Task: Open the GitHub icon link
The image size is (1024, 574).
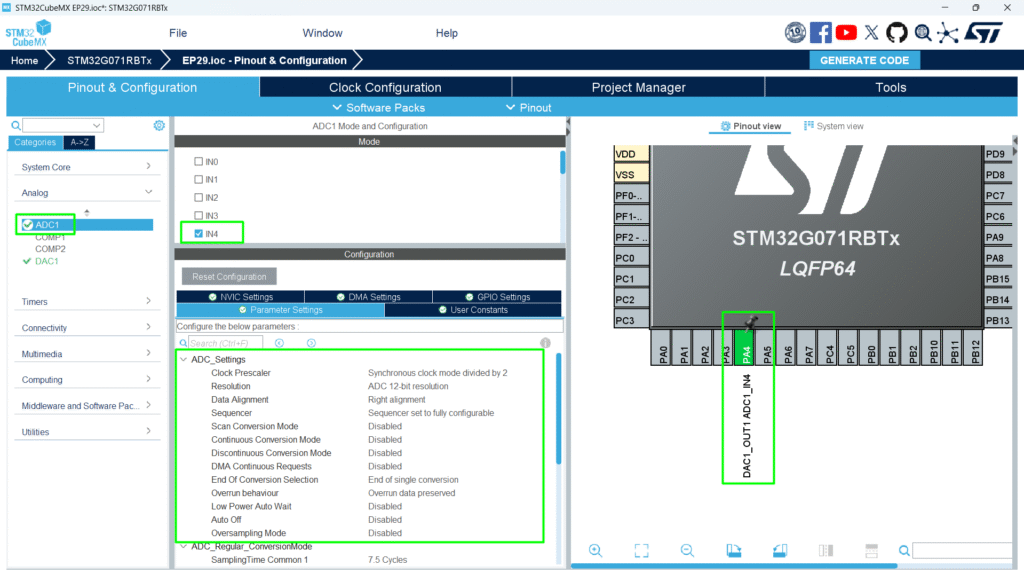Action: click(897, 33)
